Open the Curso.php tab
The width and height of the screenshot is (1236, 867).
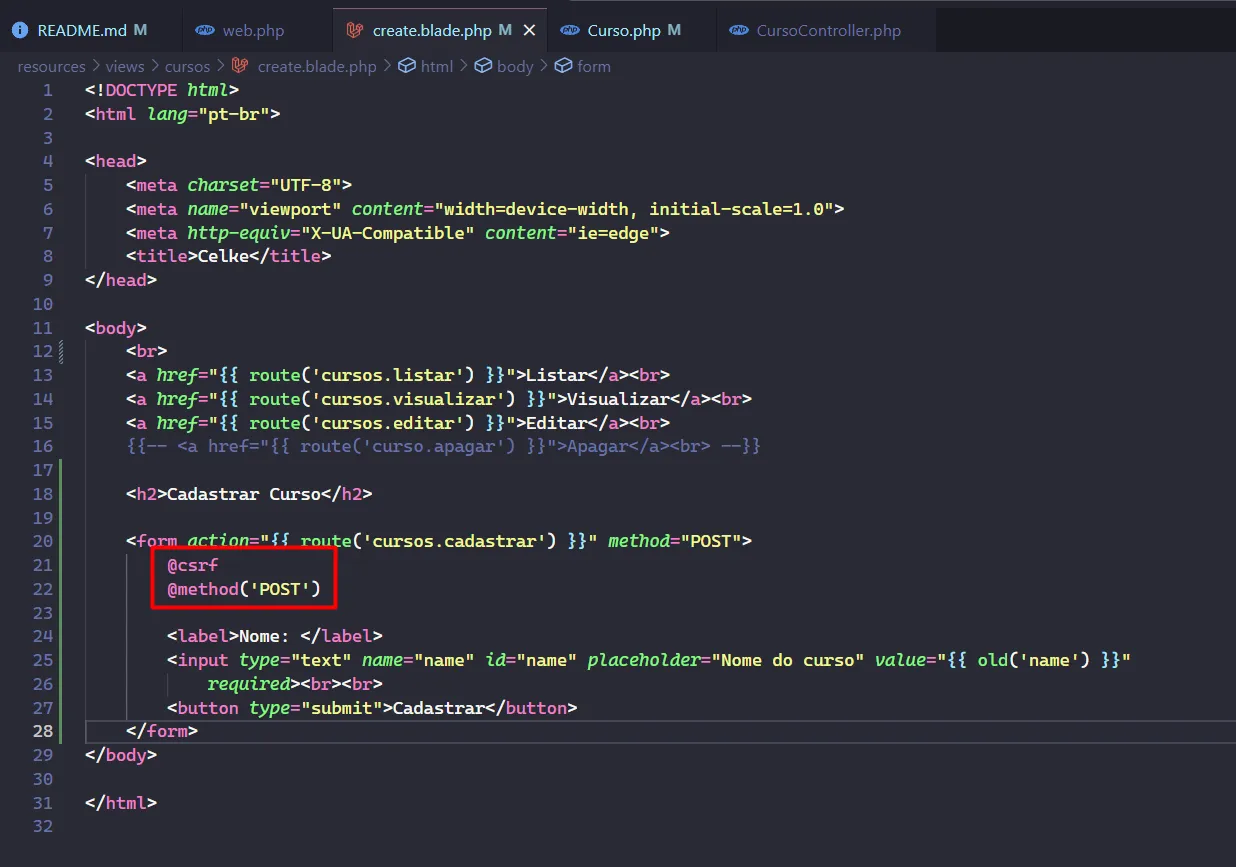click(x=624, y=31)
